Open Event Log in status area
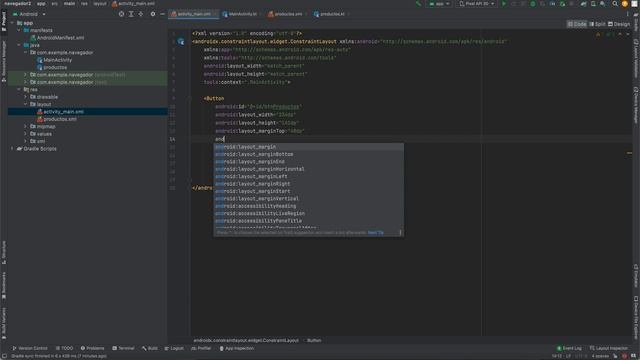Image resolution: width=640 pixels, height=360 pixels. tap(569, 348)
